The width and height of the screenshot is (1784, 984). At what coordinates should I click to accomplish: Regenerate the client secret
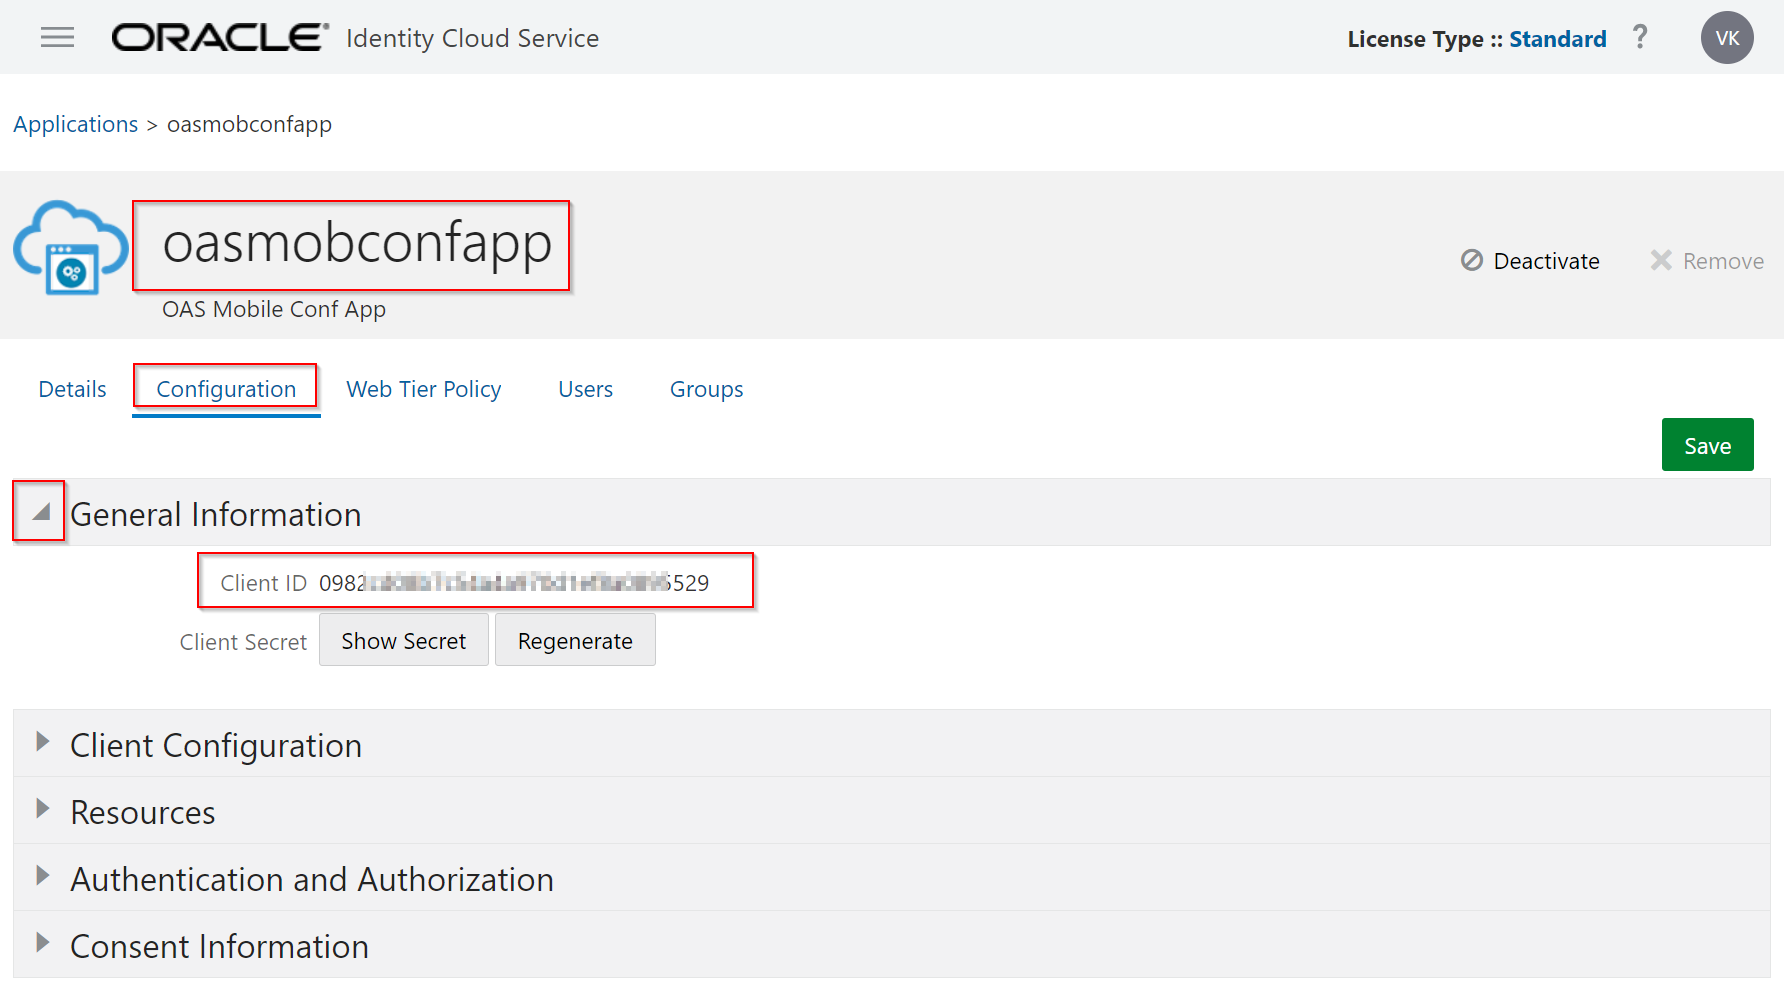click(575, 641)
